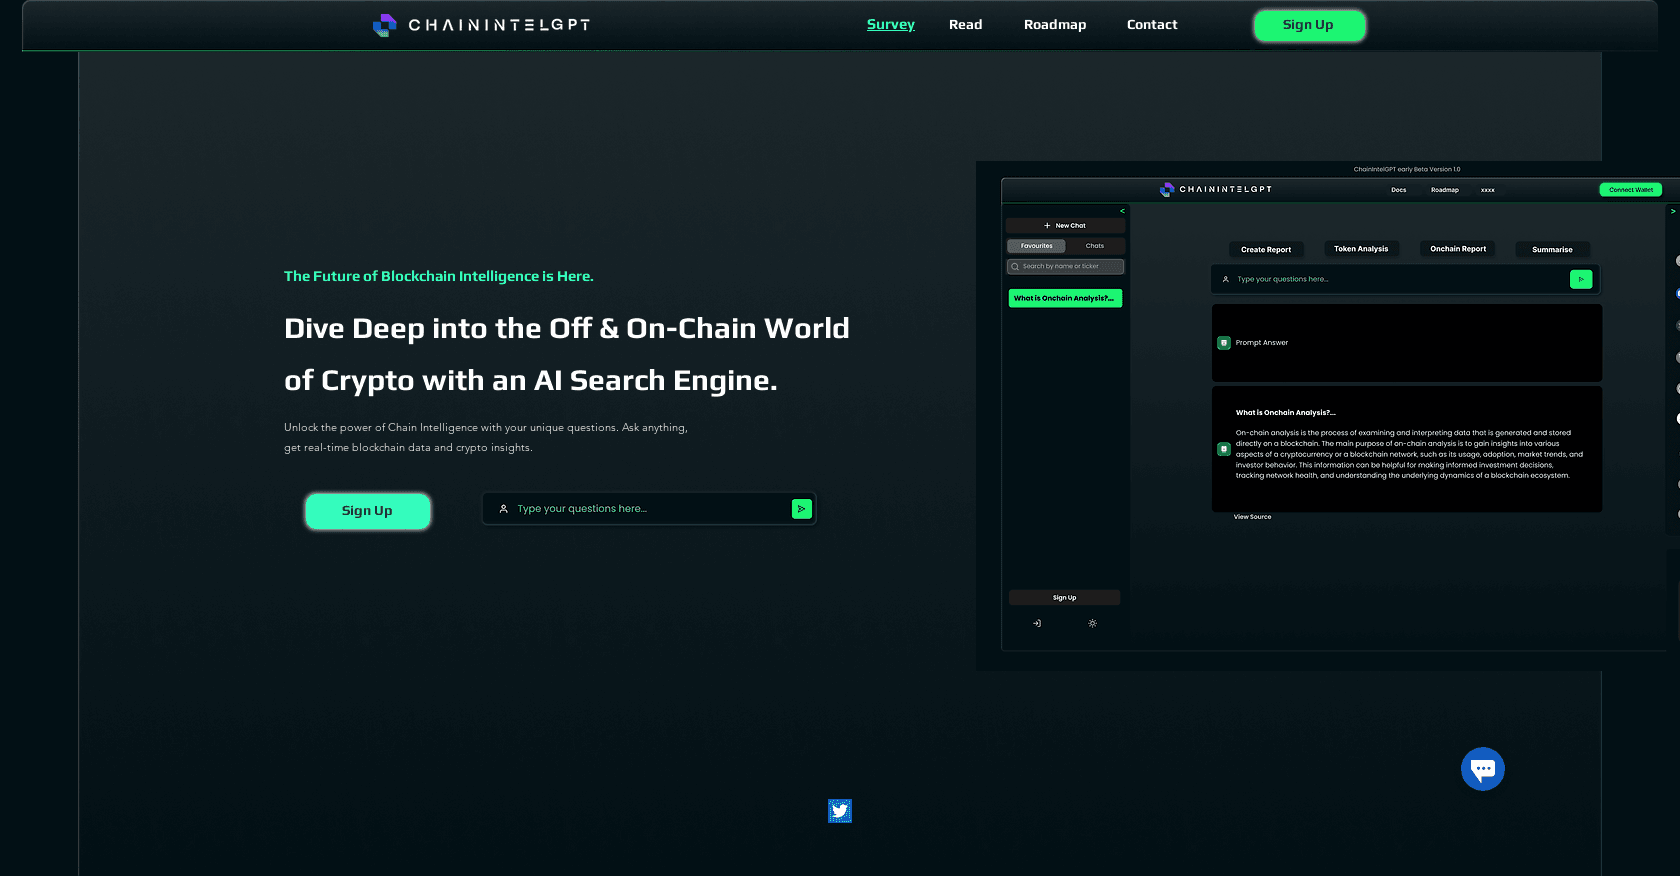Click View Source link under the preview answer
Image resolution: width=1680 pixels, height=876 pixels.
[1252, 517]
